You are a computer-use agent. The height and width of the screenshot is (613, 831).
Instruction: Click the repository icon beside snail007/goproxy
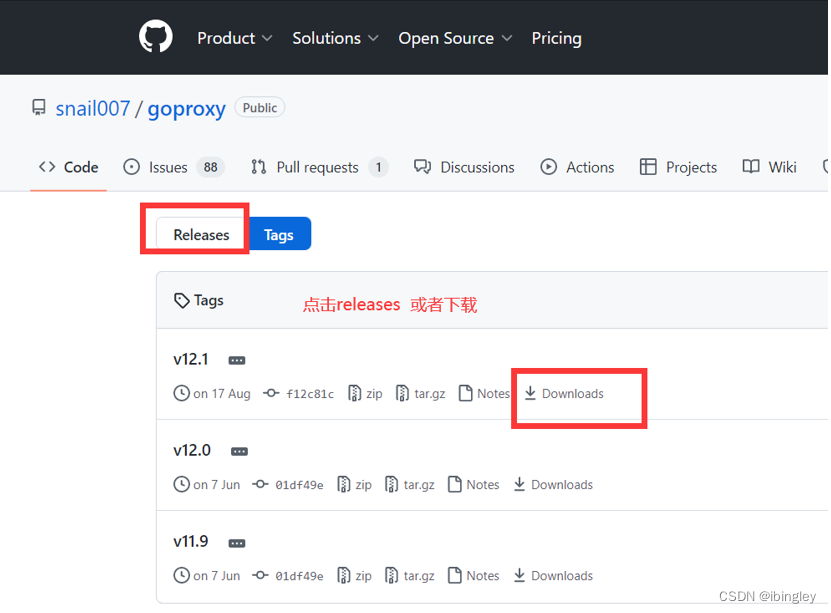pos(38,107)
